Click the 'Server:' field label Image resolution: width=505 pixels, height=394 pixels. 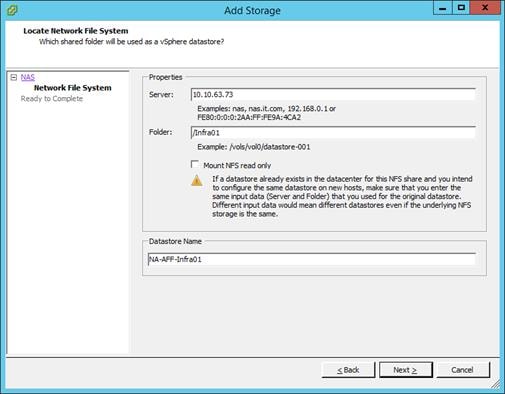[161, 95]
